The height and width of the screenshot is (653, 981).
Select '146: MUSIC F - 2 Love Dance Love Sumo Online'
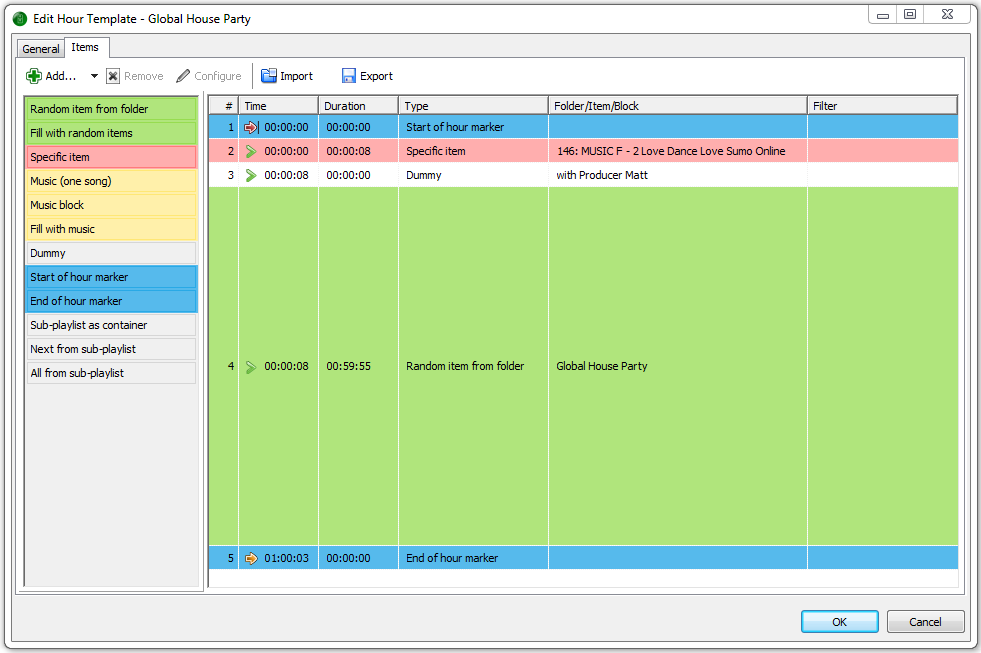pos(678,151)
